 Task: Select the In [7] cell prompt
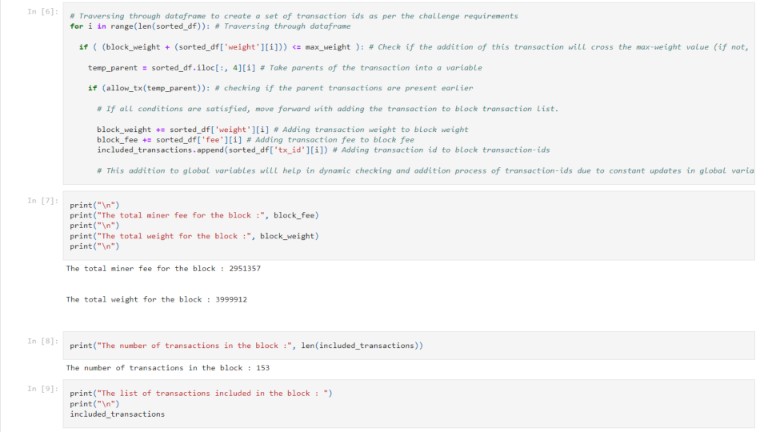(43, 200)
